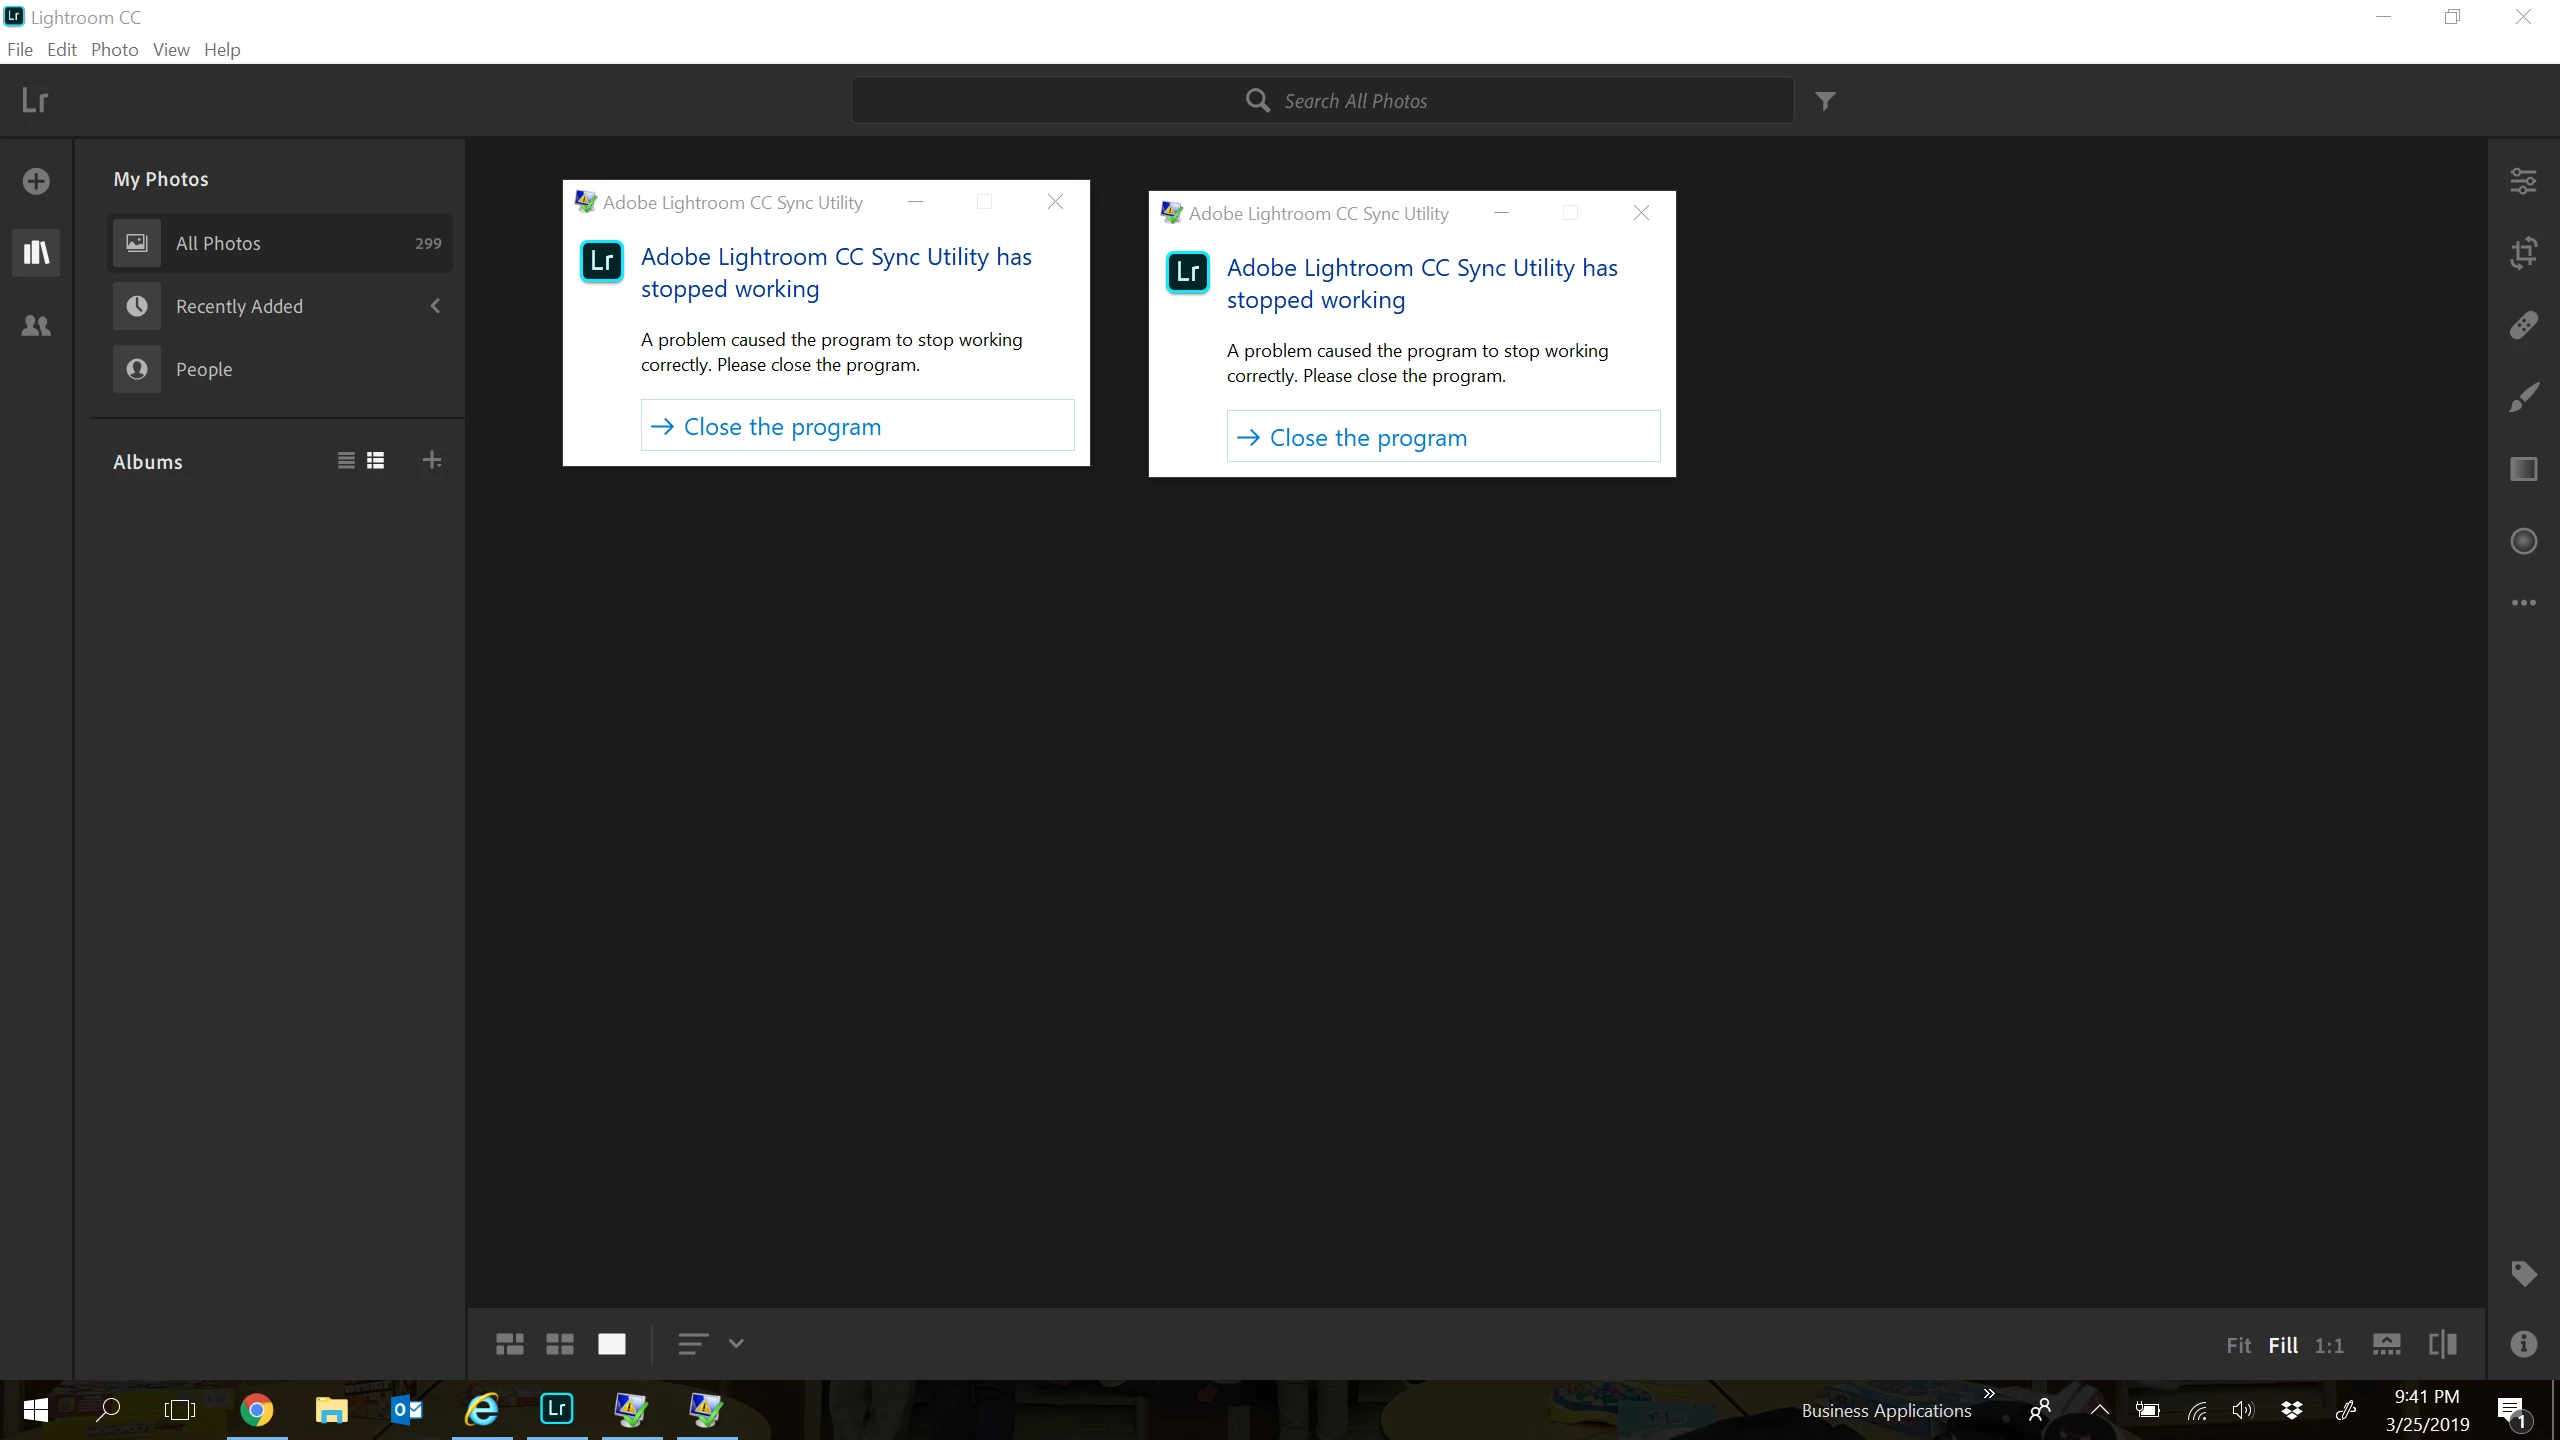Select the Linear Gradient tool
This screenshot has width=2560, height=1440.
tap(2523, 469)
